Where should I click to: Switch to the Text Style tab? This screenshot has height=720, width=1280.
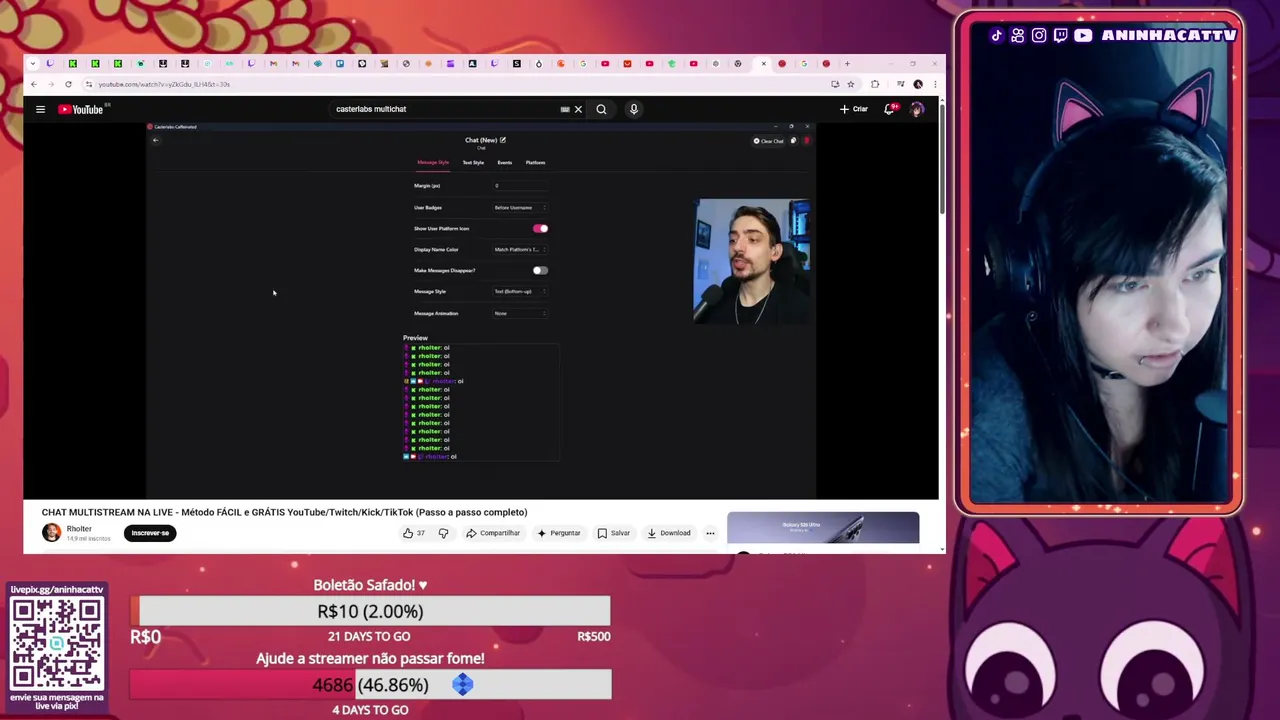(473, 162)
